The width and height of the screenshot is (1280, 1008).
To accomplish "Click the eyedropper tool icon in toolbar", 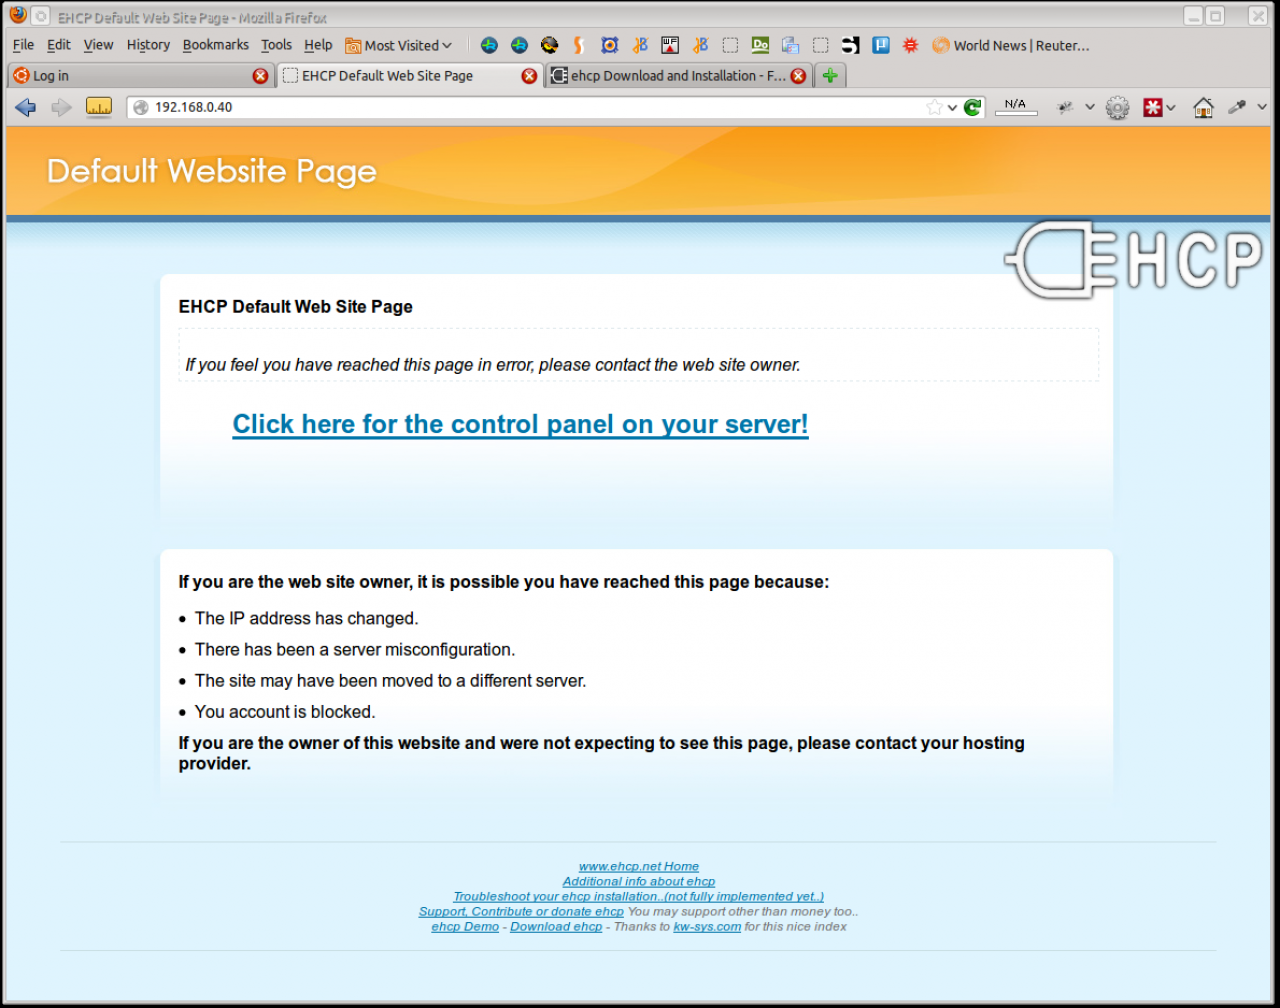I will click(1237, 107).
